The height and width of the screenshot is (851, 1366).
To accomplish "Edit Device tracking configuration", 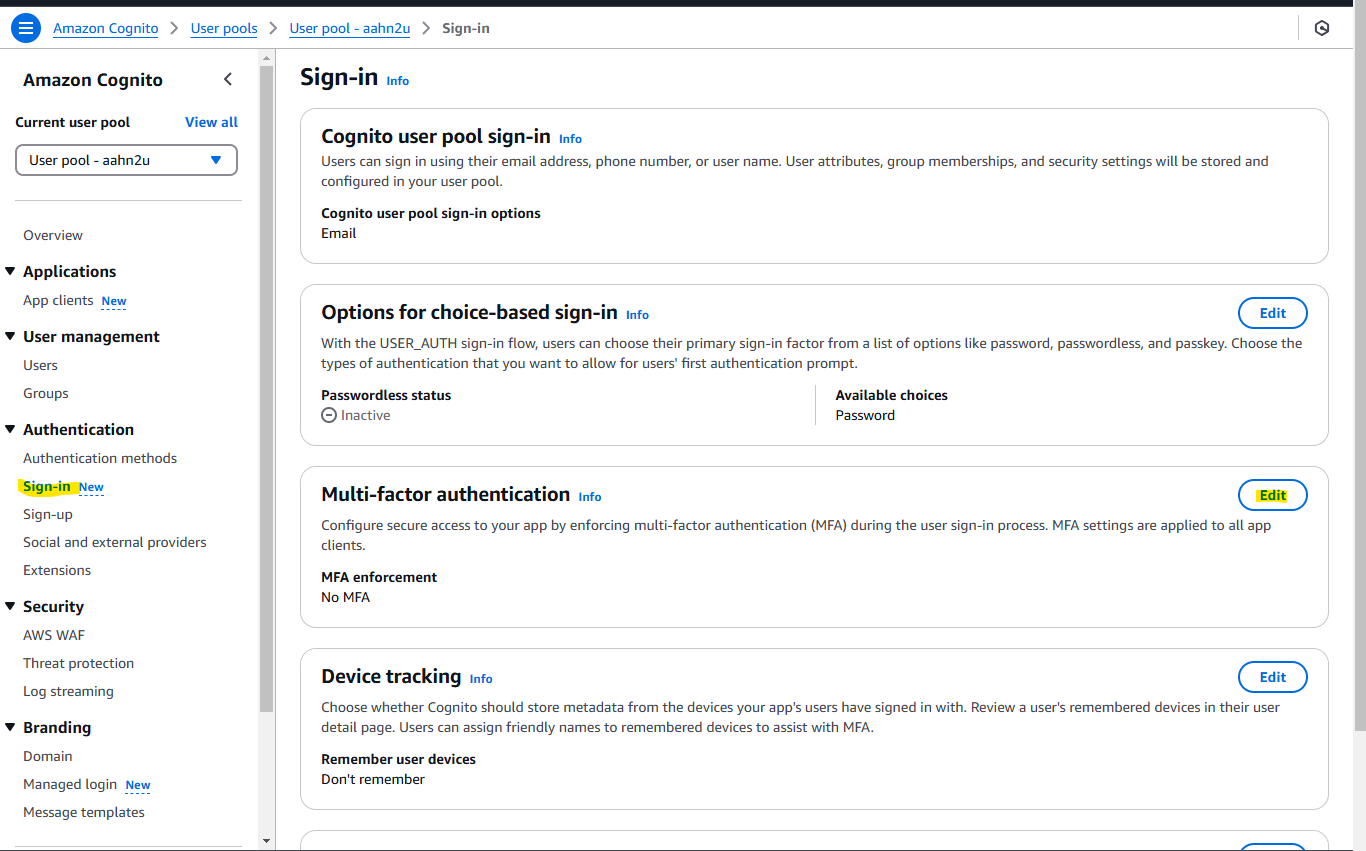I will [x=1272, y=677].
